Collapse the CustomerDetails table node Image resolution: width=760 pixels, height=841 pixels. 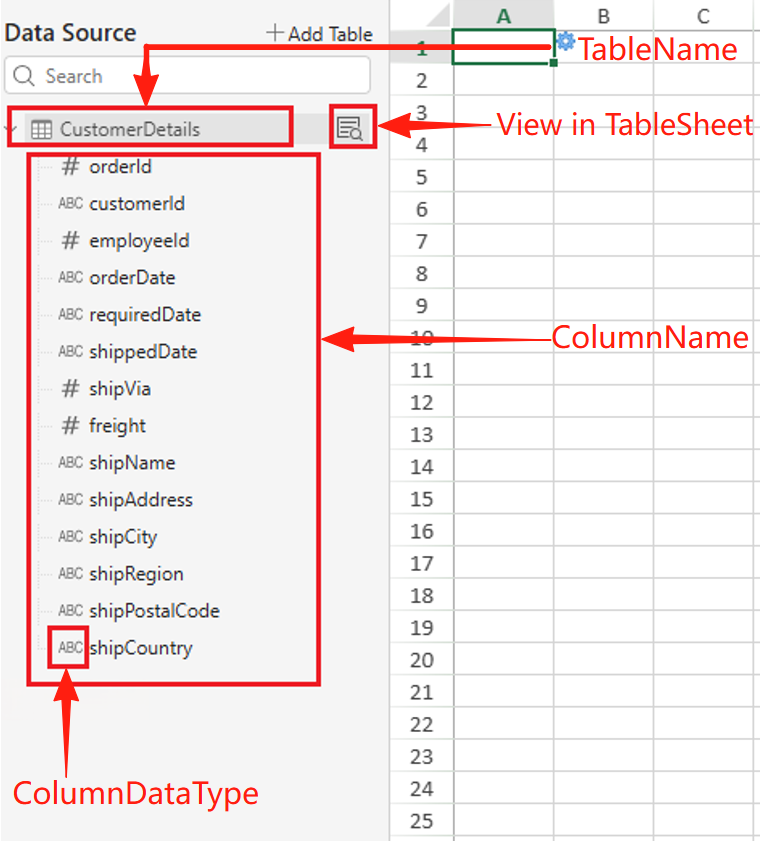pyautogui.click(x=11, y=129)
